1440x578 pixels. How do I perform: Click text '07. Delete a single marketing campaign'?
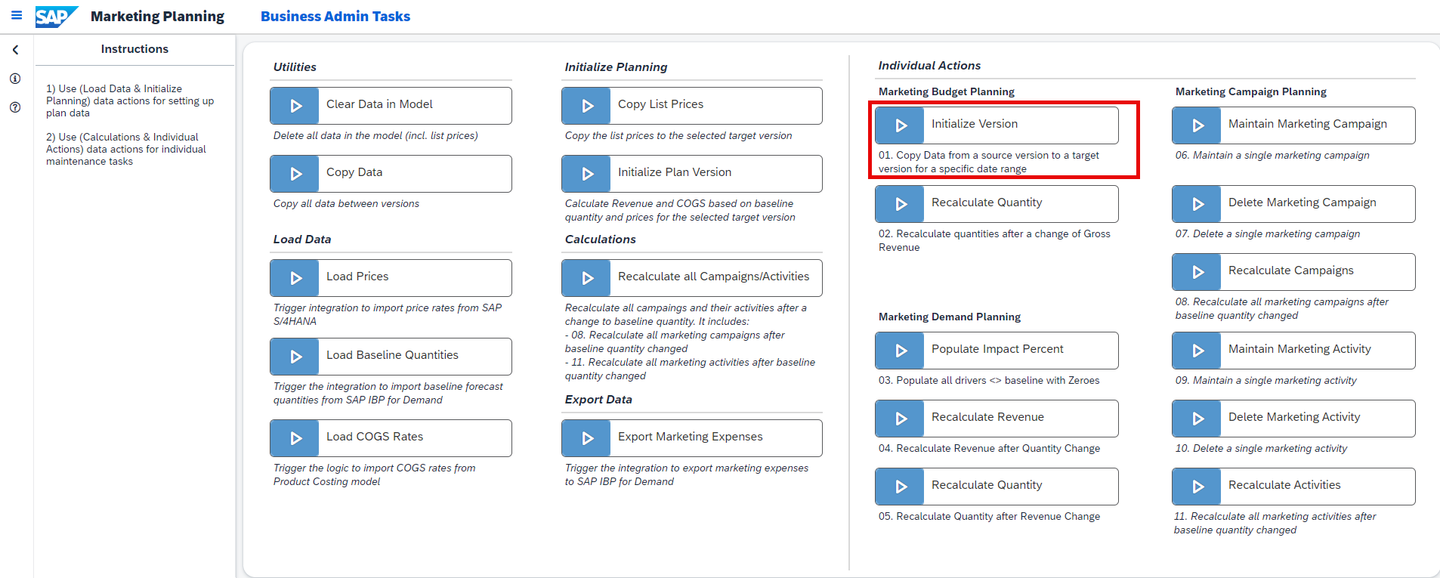pyautogui.click(x=1267, y=233)
